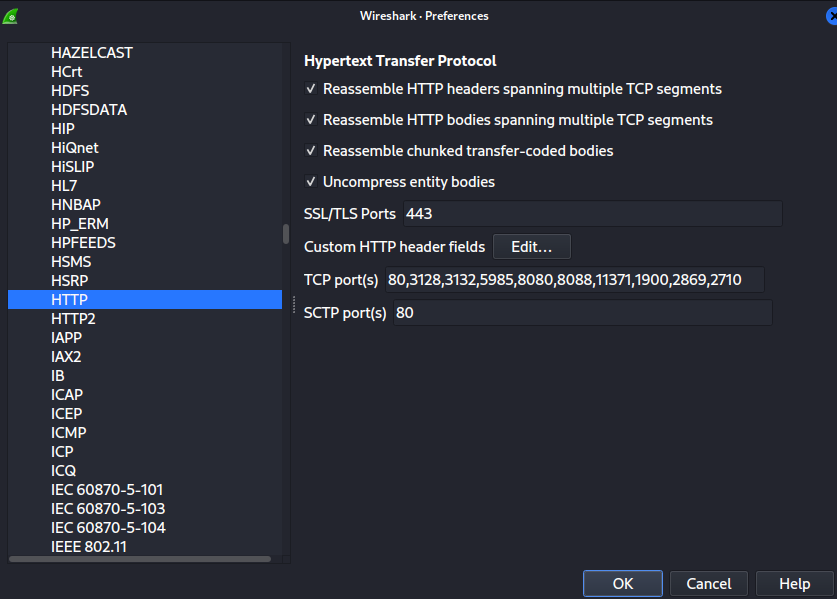
Task: Open Custom HTTP header fields Edit dialog
Action: (531, 247)
